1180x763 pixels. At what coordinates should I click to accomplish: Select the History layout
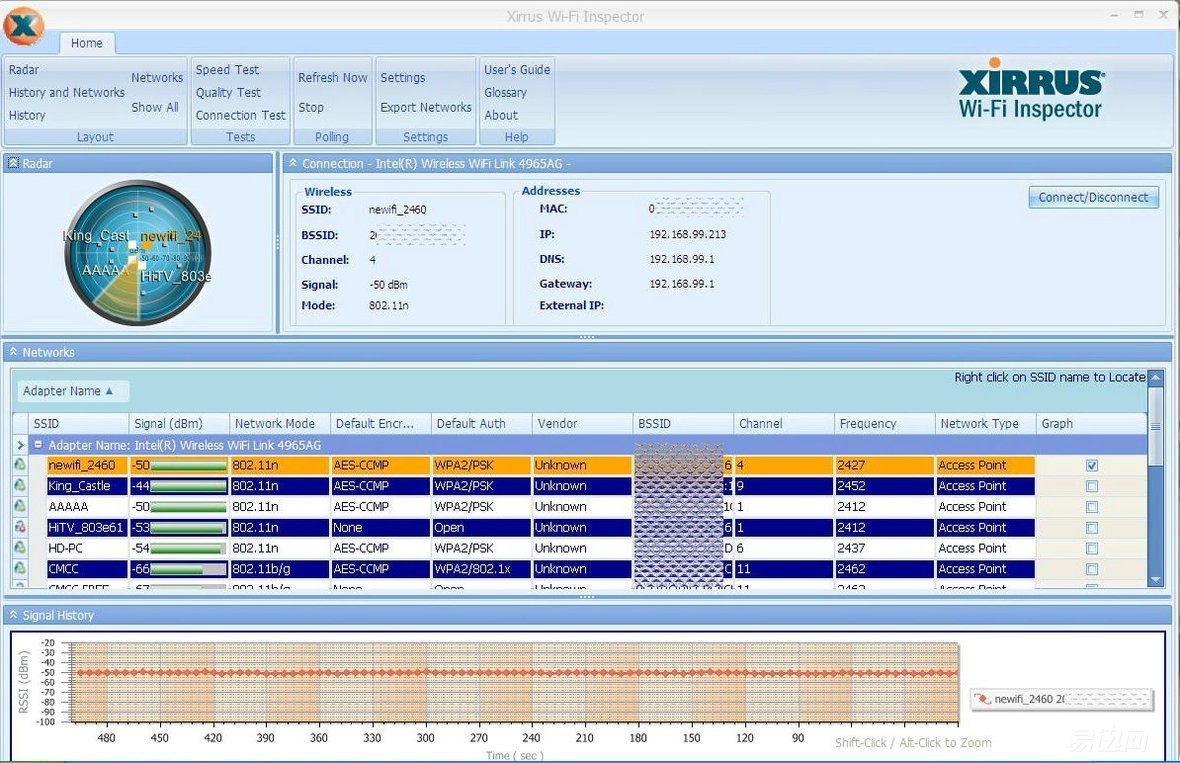click(x=27, y=115)
